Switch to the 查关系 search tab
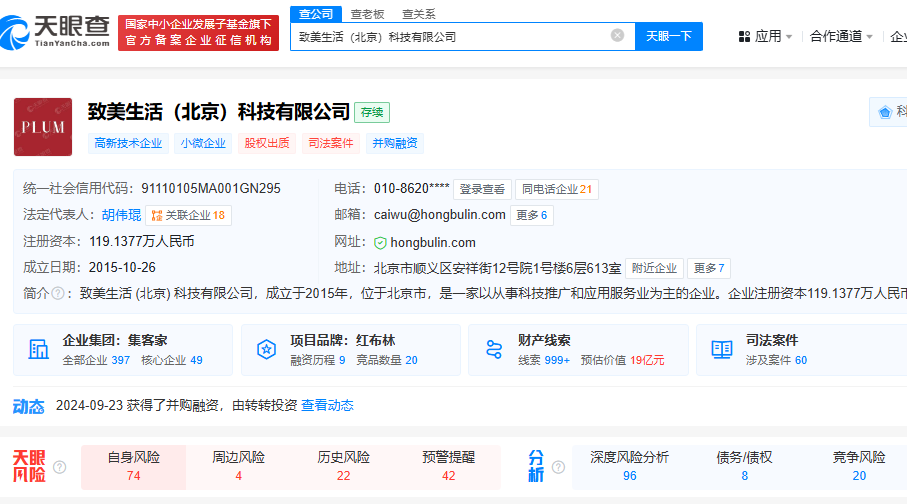Image resolution: width=907 pixels, height=504 pixels. pyautogui.click(x=419, y=14)
